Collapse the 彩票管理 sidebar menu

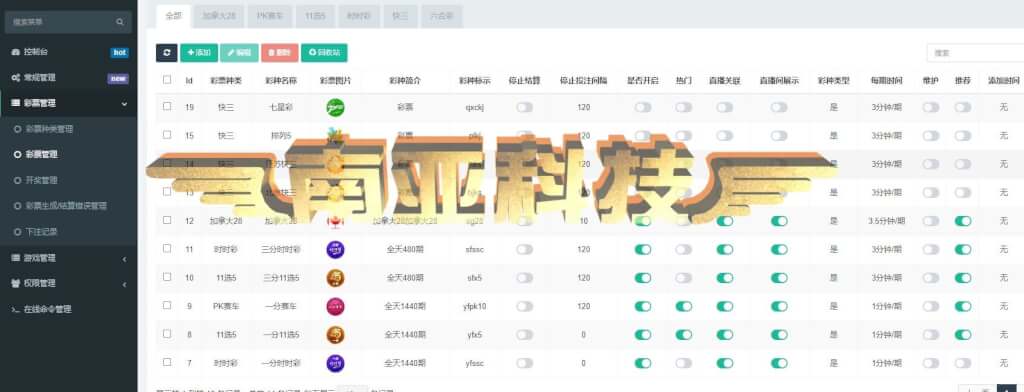69,103
